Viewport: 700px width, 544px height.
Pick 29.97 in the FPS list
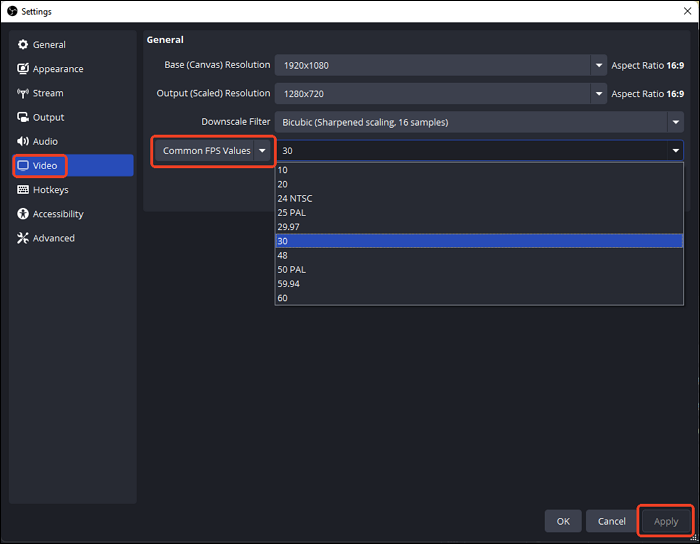click(289, 226)
